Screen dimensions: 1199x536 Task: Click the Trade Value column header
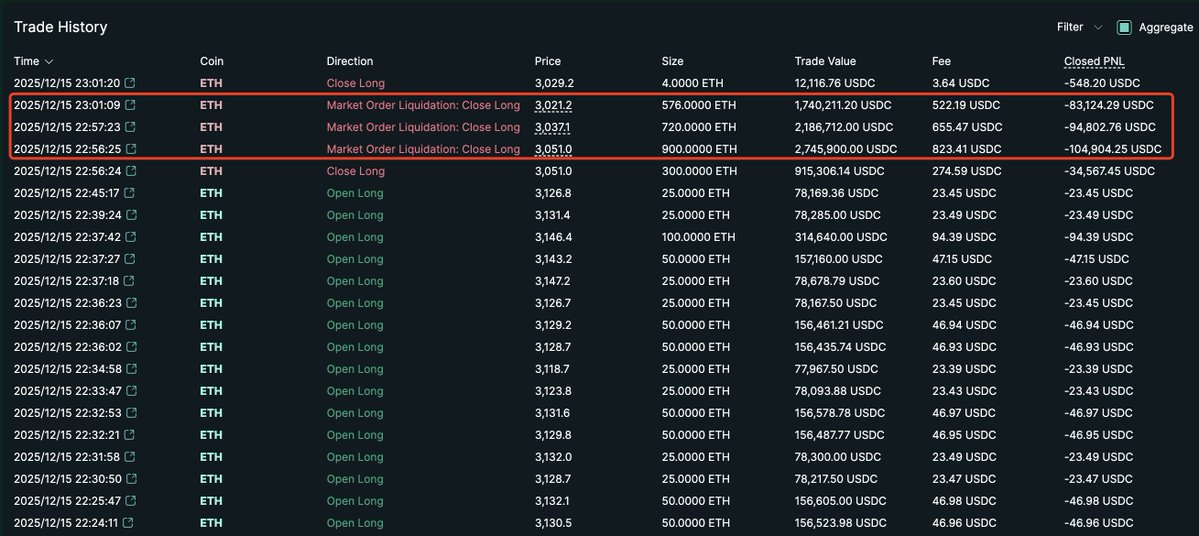click(825, 62)
